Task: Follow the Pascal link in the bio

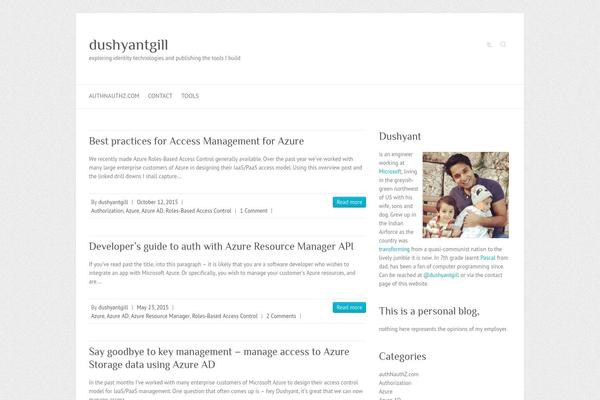Action: (x=488, y=258)
